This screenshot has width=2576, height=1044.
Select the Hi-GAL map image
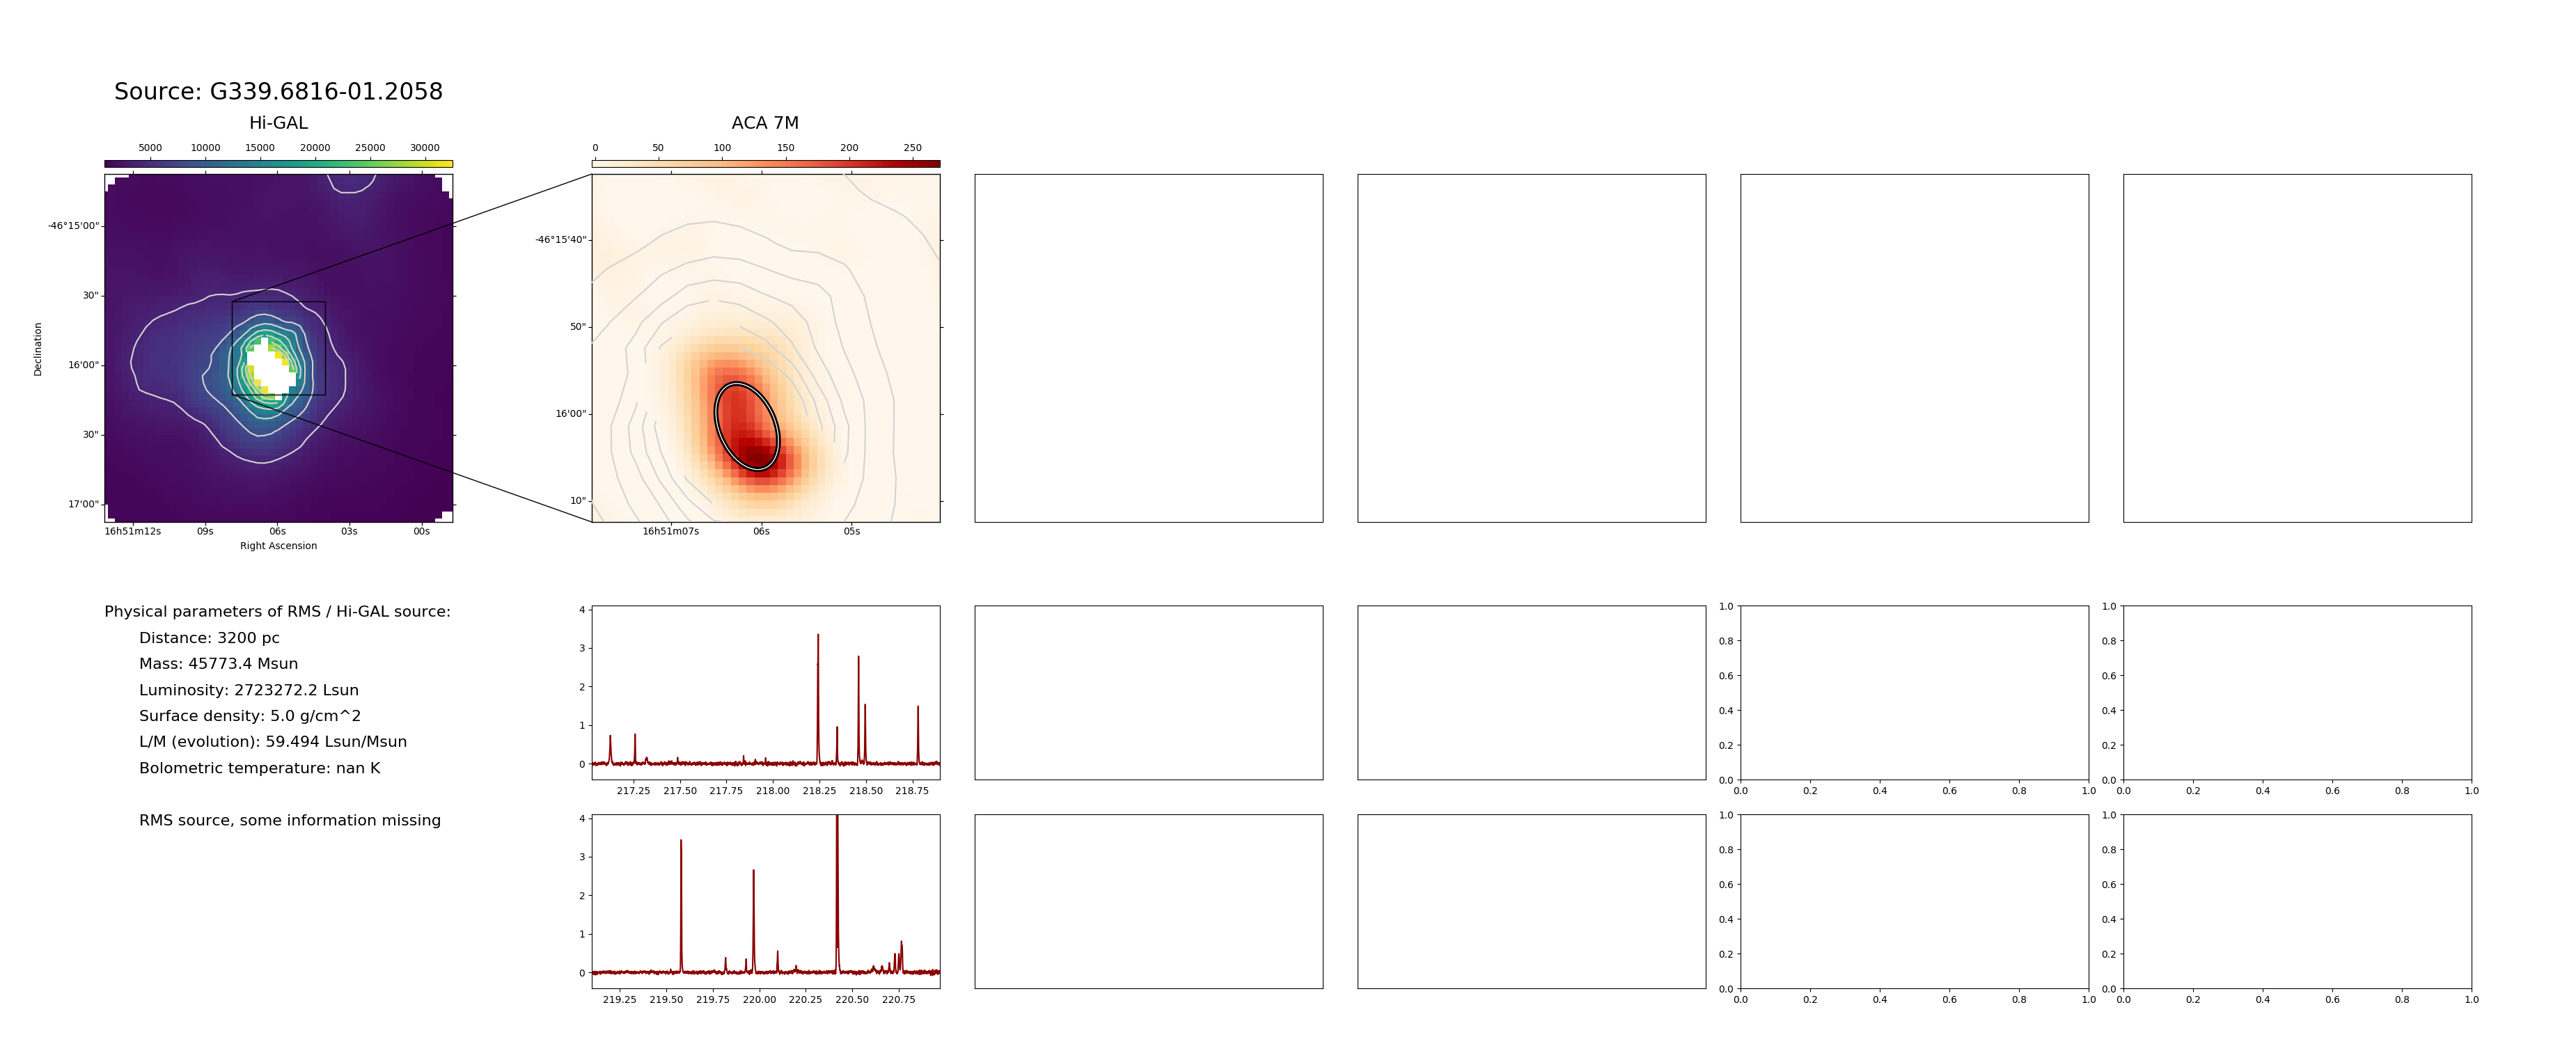point(278,348)
